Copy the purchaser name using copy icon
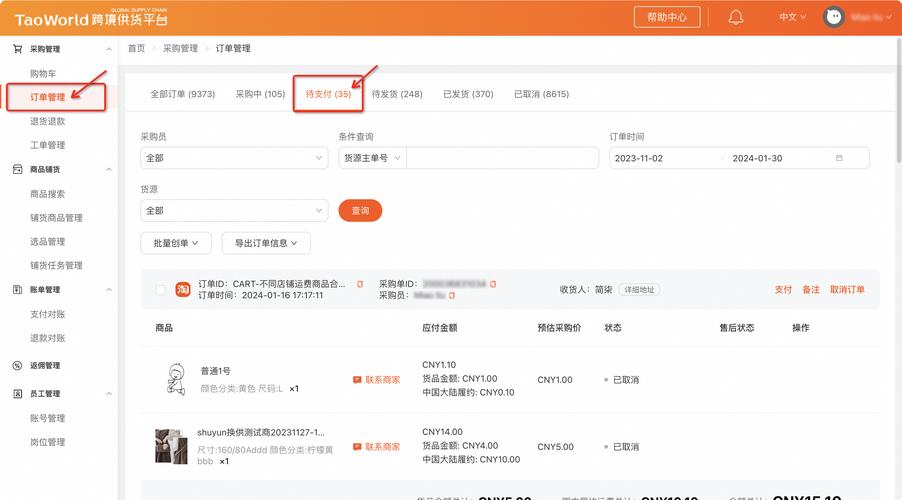The image size is (902, 500). [452, 296]
